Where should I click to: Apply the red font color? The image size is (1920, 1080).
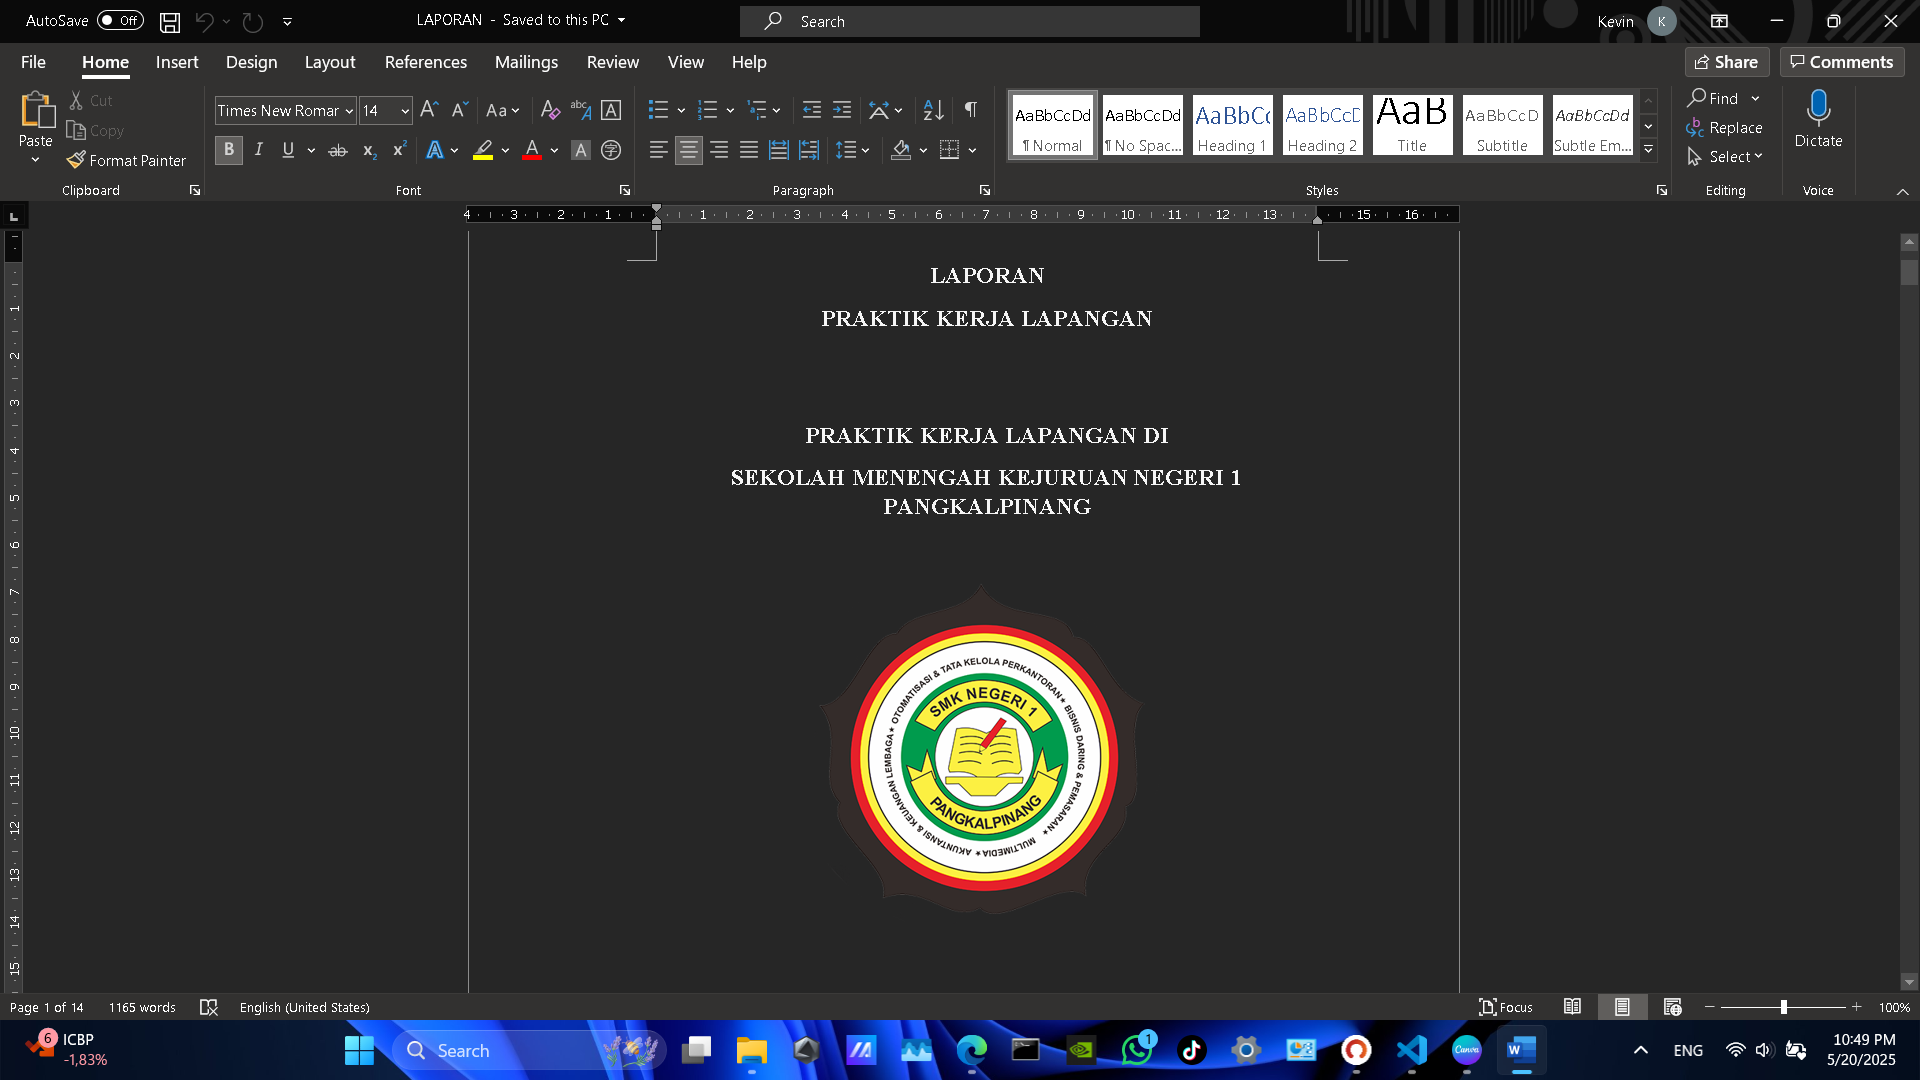tap(532, 150)
